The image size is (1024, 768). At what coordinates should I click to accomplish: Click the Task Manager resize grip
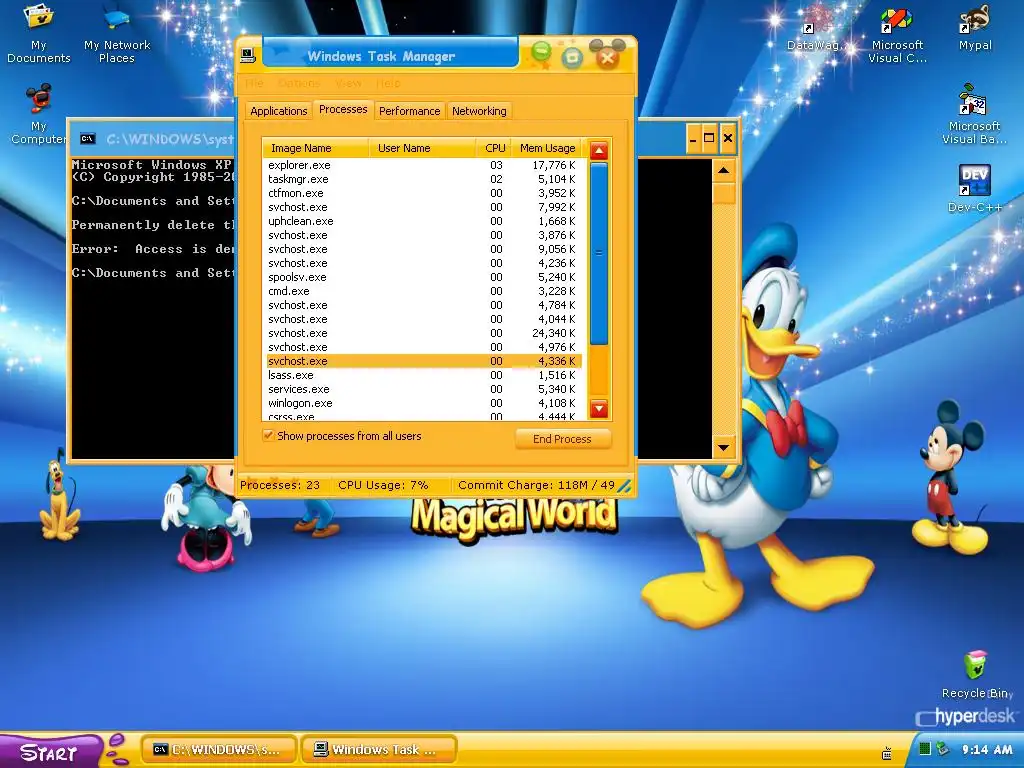point(624,486)
